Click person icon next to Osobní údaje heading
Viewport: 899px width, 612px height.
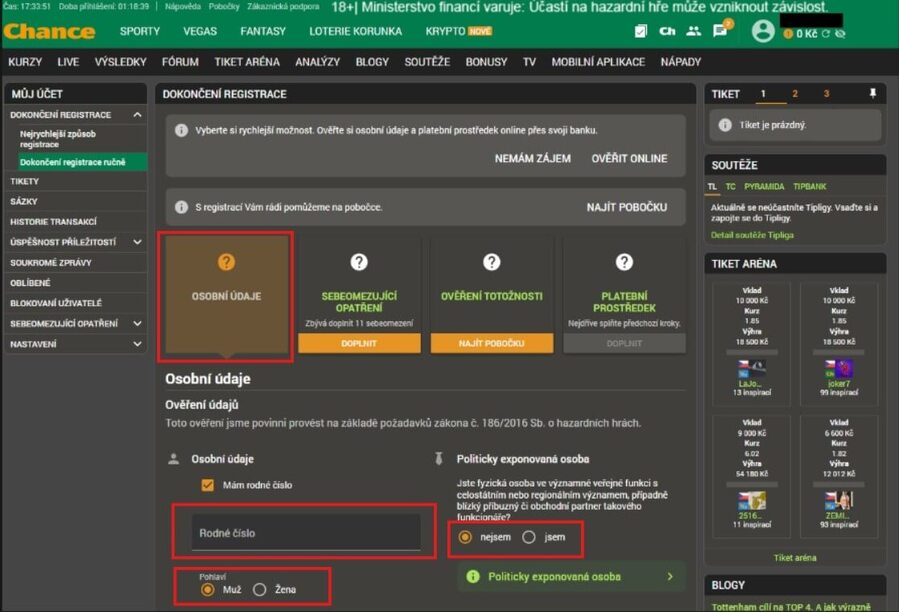pyautogui.click(x=173, y=459)
